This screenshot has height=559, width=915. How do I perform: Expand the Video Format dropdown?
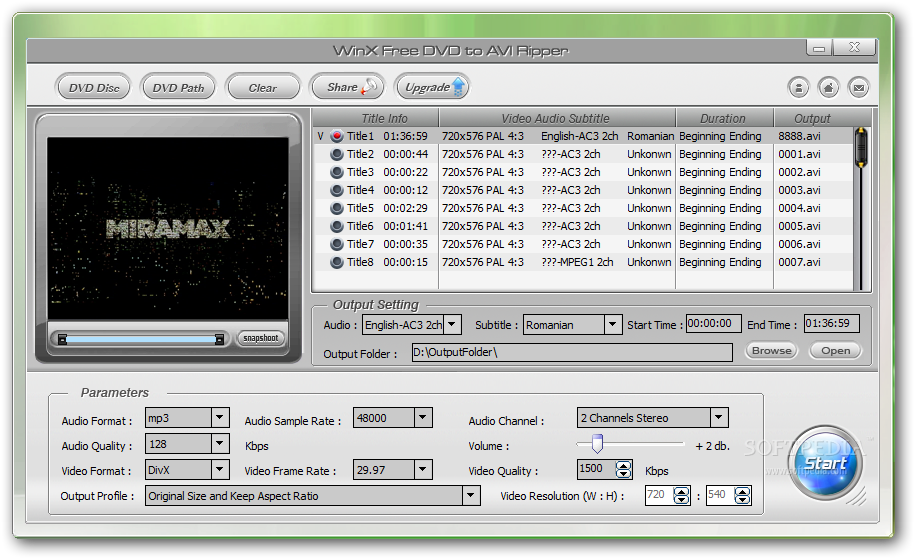point(219,469)
